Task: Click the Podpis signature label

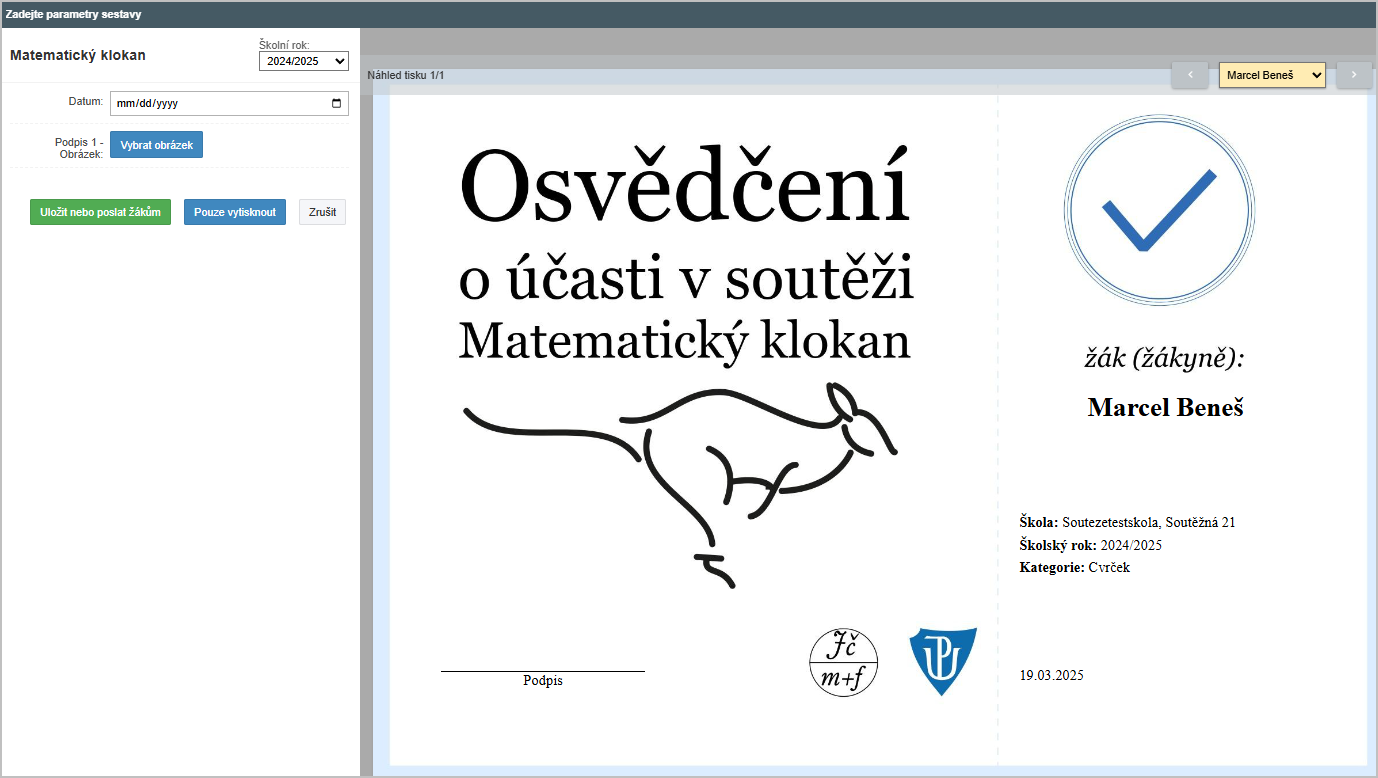Action: 543,680
